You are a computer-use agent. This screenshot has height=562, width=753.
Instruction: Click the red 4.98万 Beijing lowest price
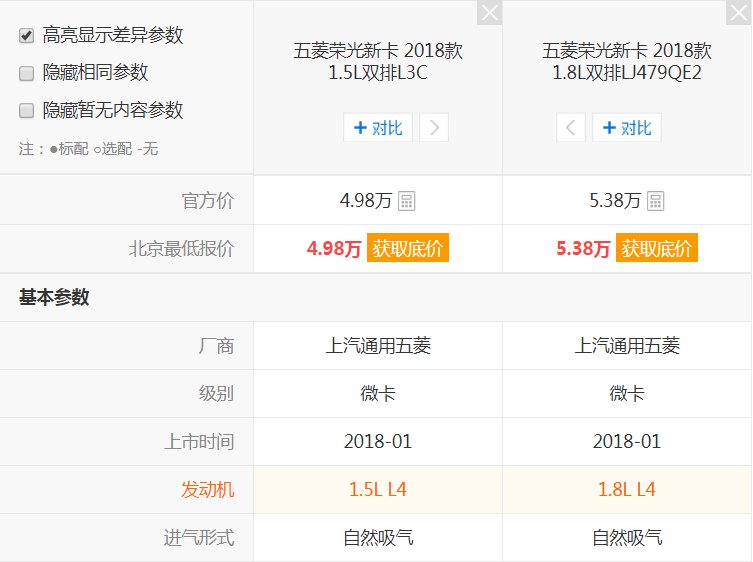(334, 248)
